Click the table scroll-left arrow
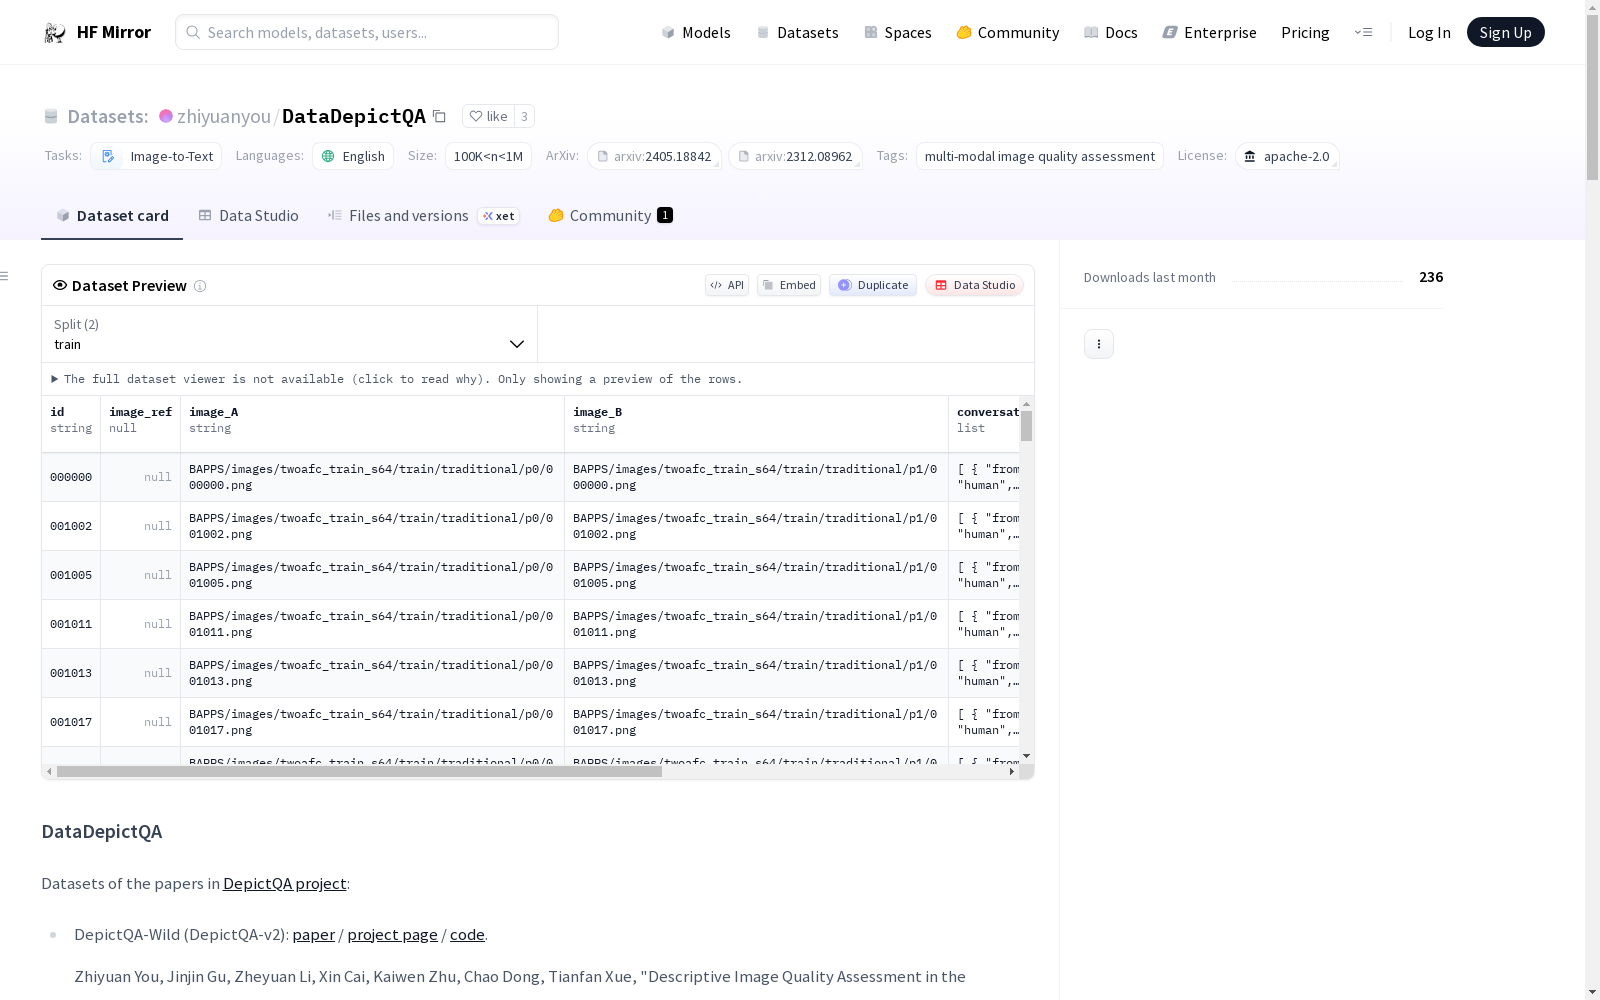This screenshot has height=1000, width=1600. 49,772
